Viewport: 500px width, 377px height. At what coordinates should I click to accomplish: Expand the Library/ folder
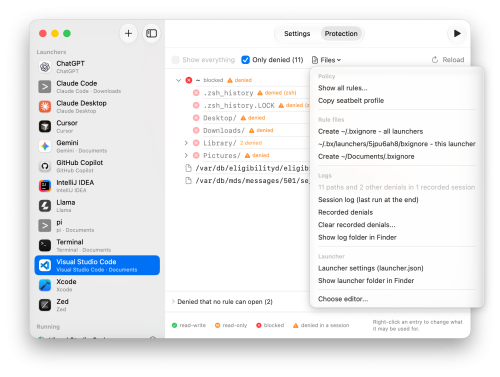[186, 143]
